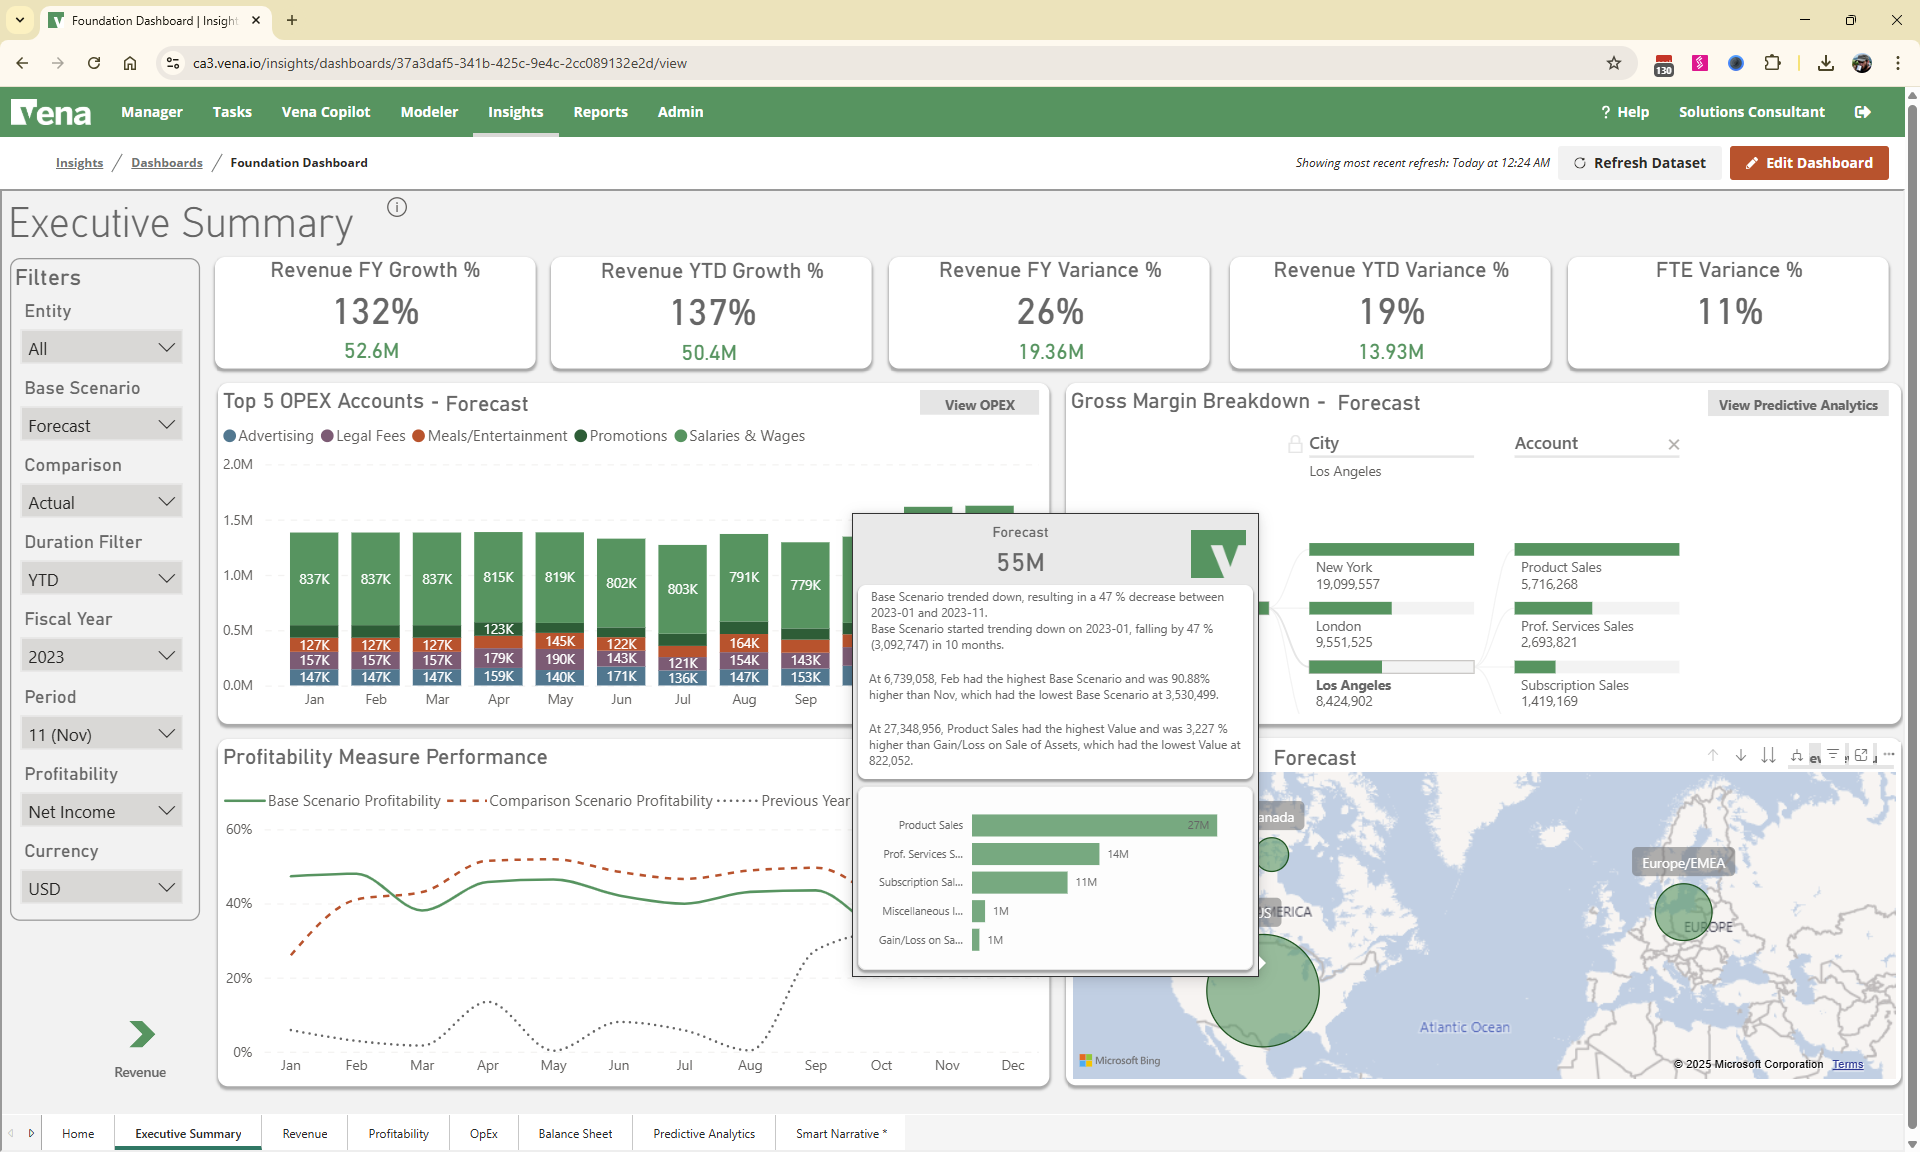This screenshot has width=1920, height=1152.
Task: Click the expand-all-down-one-level hierarchy icon
Action: click(1797, 756)
